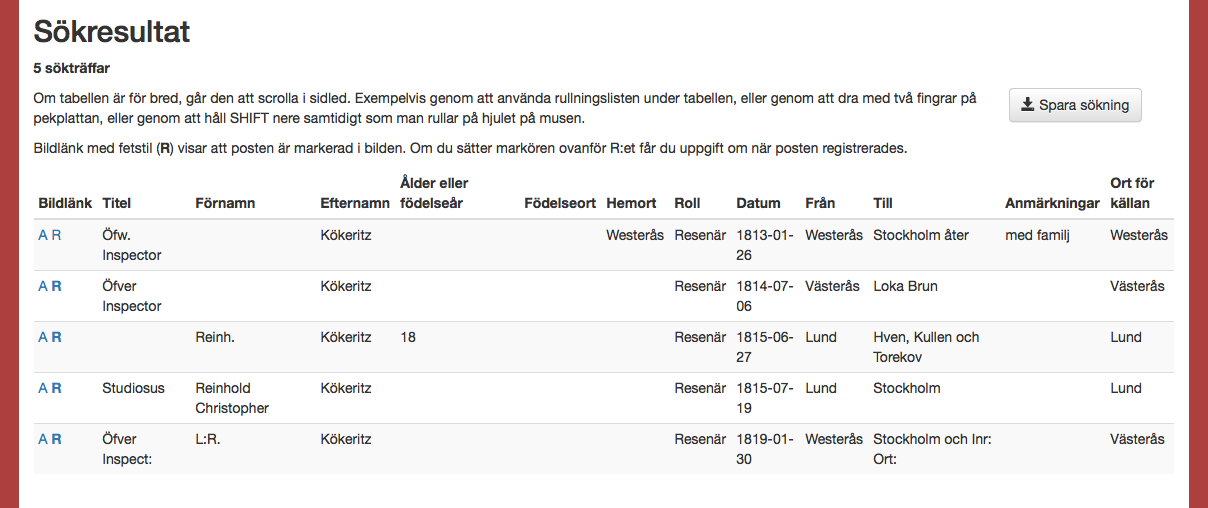This screenshot has height=508, width=1208.
Task: Click the Bildlänk column header
Action: 65,203
